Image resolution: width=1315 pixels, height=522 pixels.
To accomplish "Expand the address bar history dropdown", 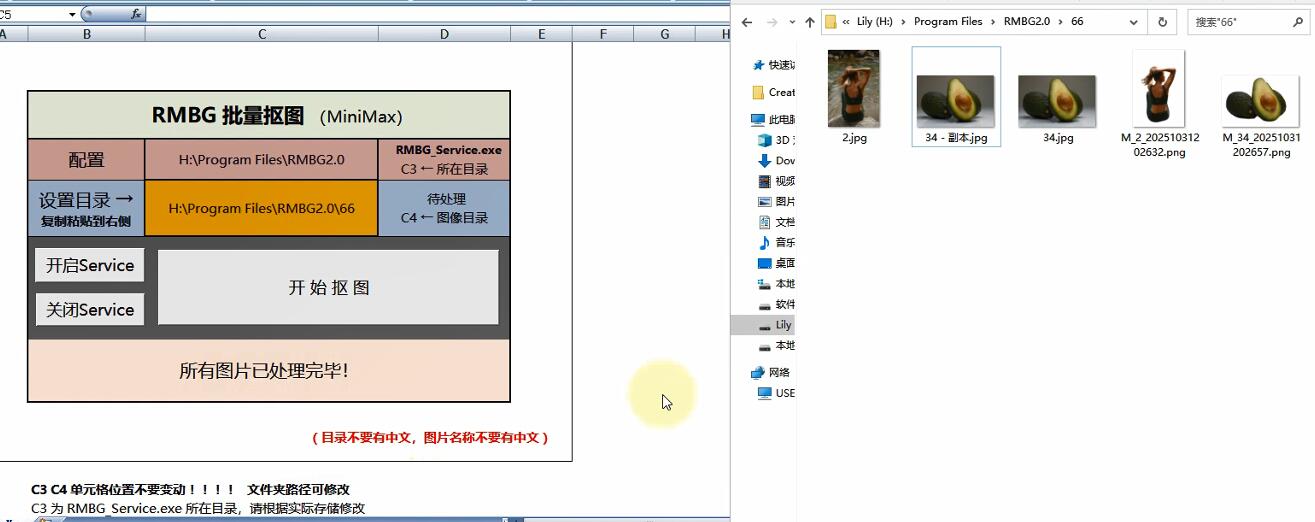I will pyautogui.click(x=1133, y=22).
